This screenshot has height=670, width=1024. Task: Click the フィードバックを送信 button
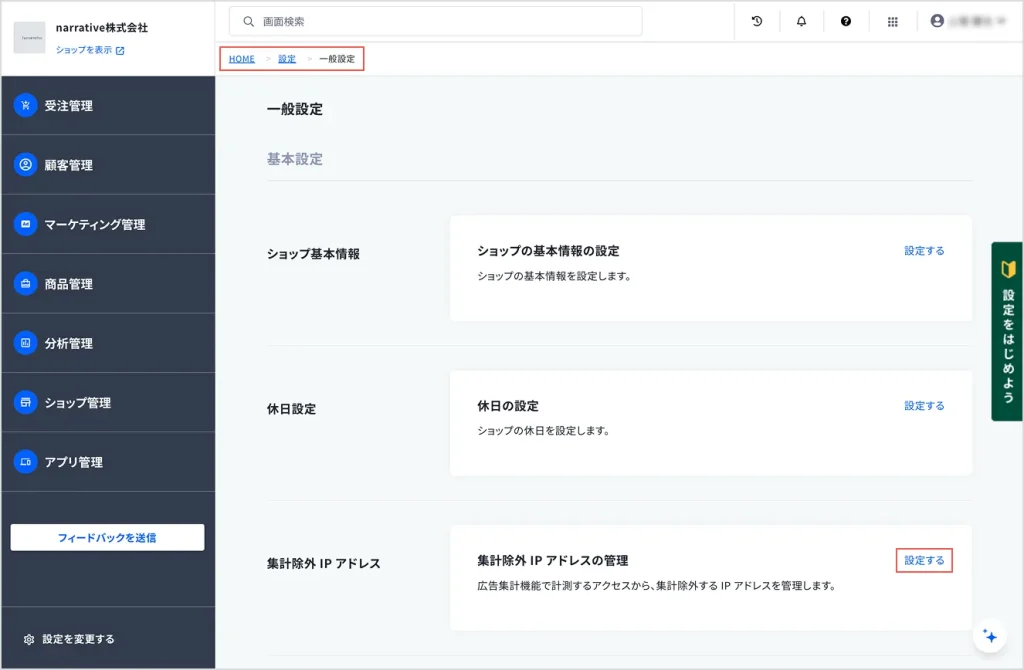[107, 537]
